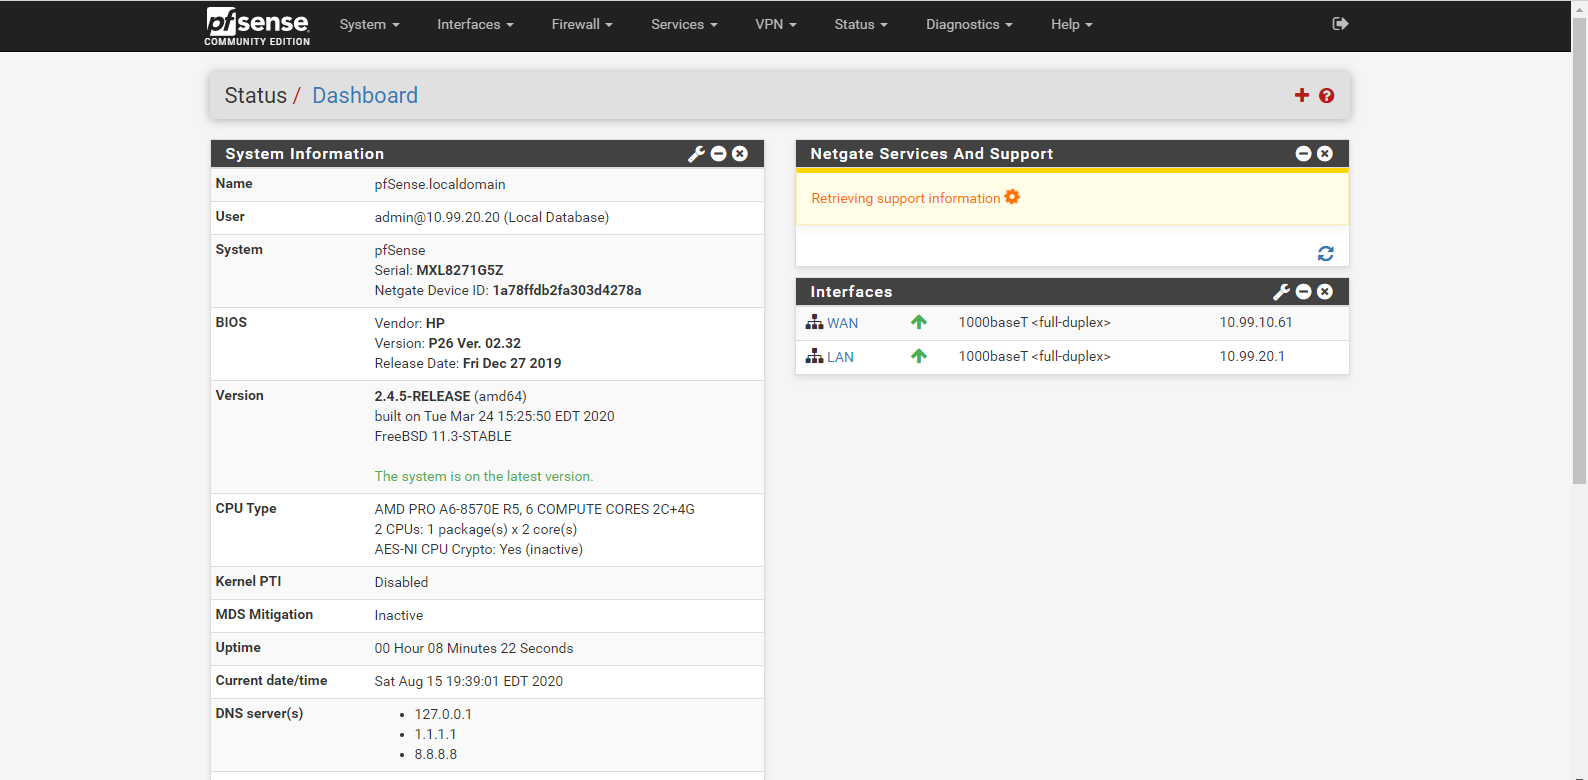Click the CPU type AMD PRO A6-8570E text

pyautogui.click(x=535, y=510)
